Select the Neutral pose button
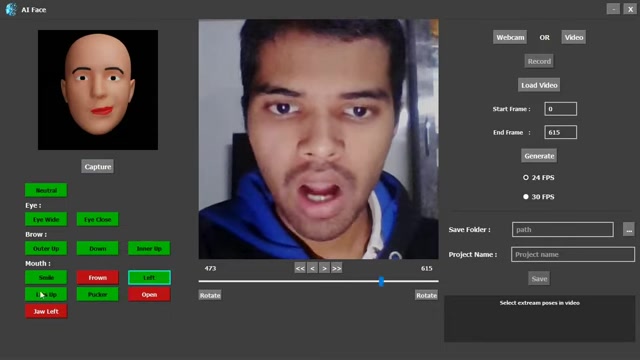The height and width of the screenshot is (360, 640). pyautogui.click(x=46, y=190)
